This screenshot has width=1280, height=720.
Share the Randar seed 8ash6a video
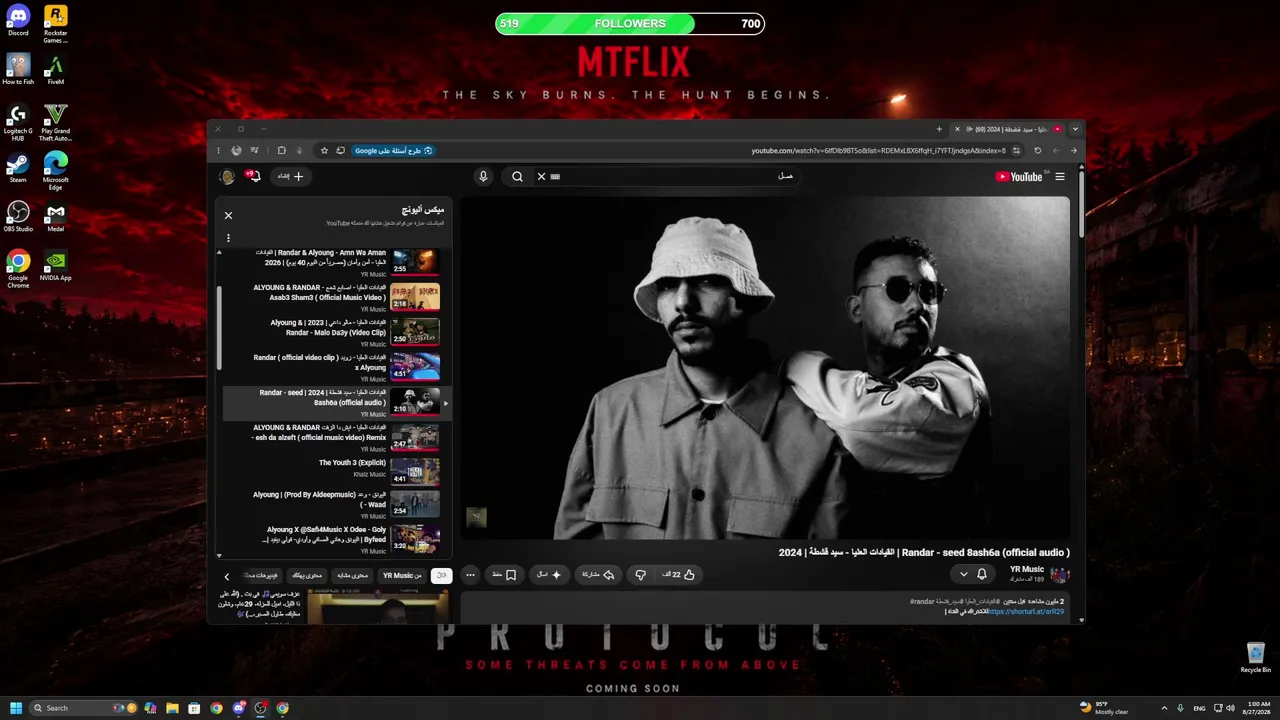click(599, 575)
